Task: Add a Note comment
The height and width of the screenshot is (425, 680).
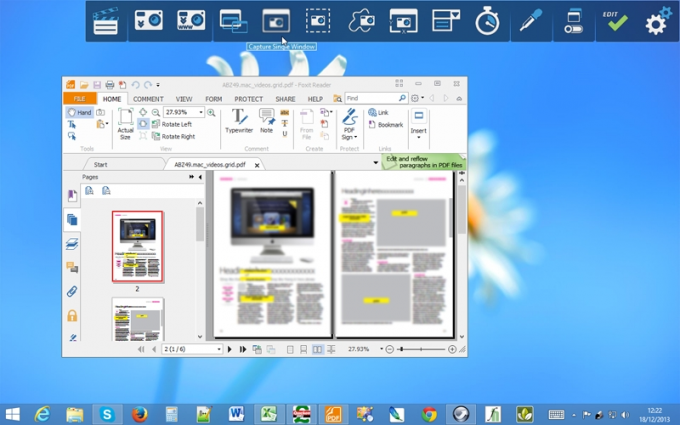Action: point(267,121)
